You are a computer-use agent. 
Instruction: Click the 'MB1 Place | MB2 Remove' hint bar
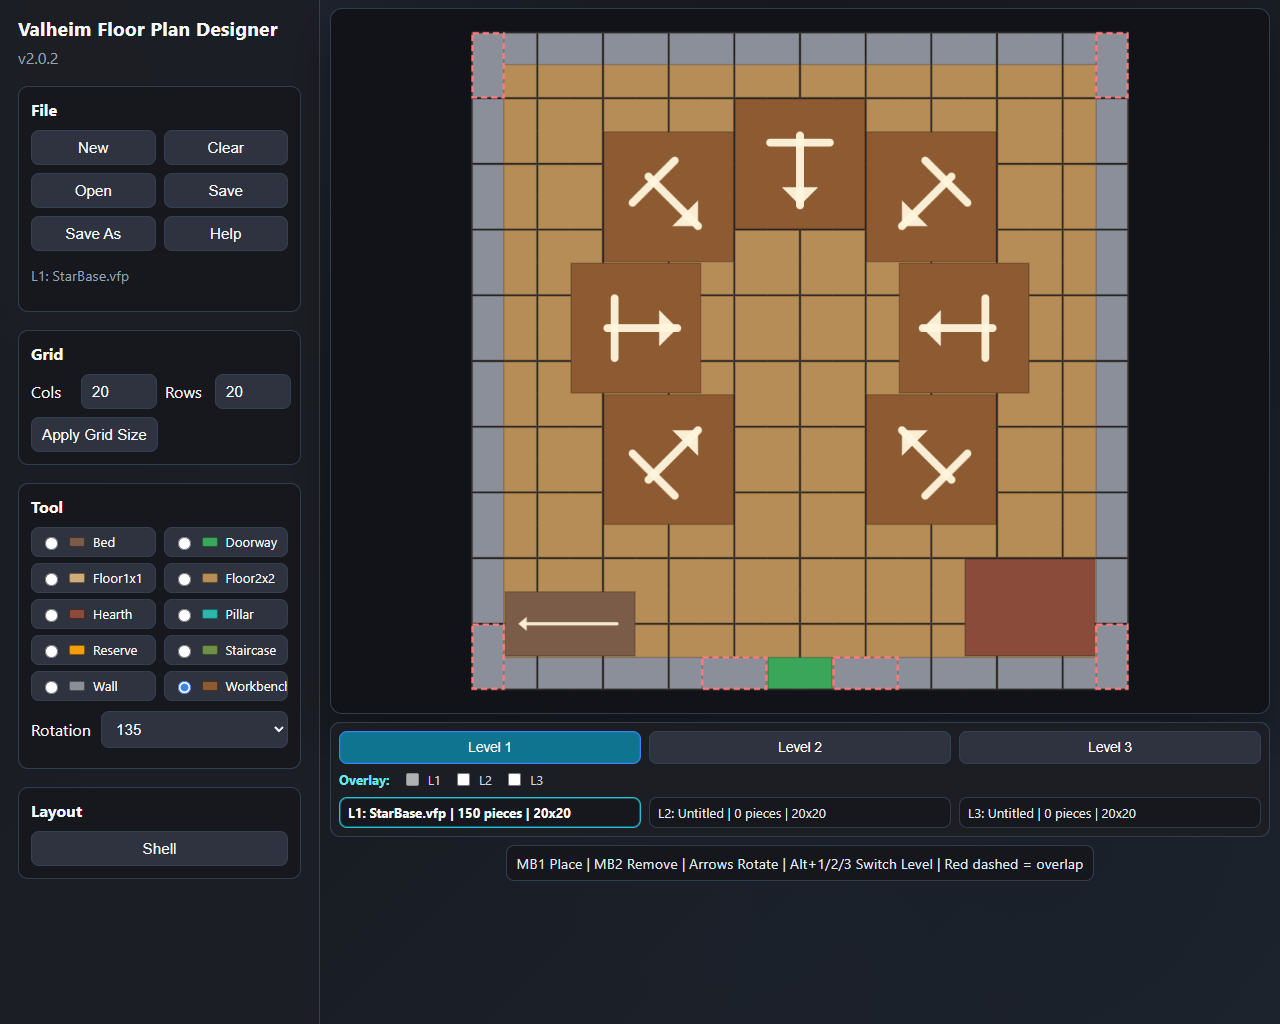[x=800, y=864]
